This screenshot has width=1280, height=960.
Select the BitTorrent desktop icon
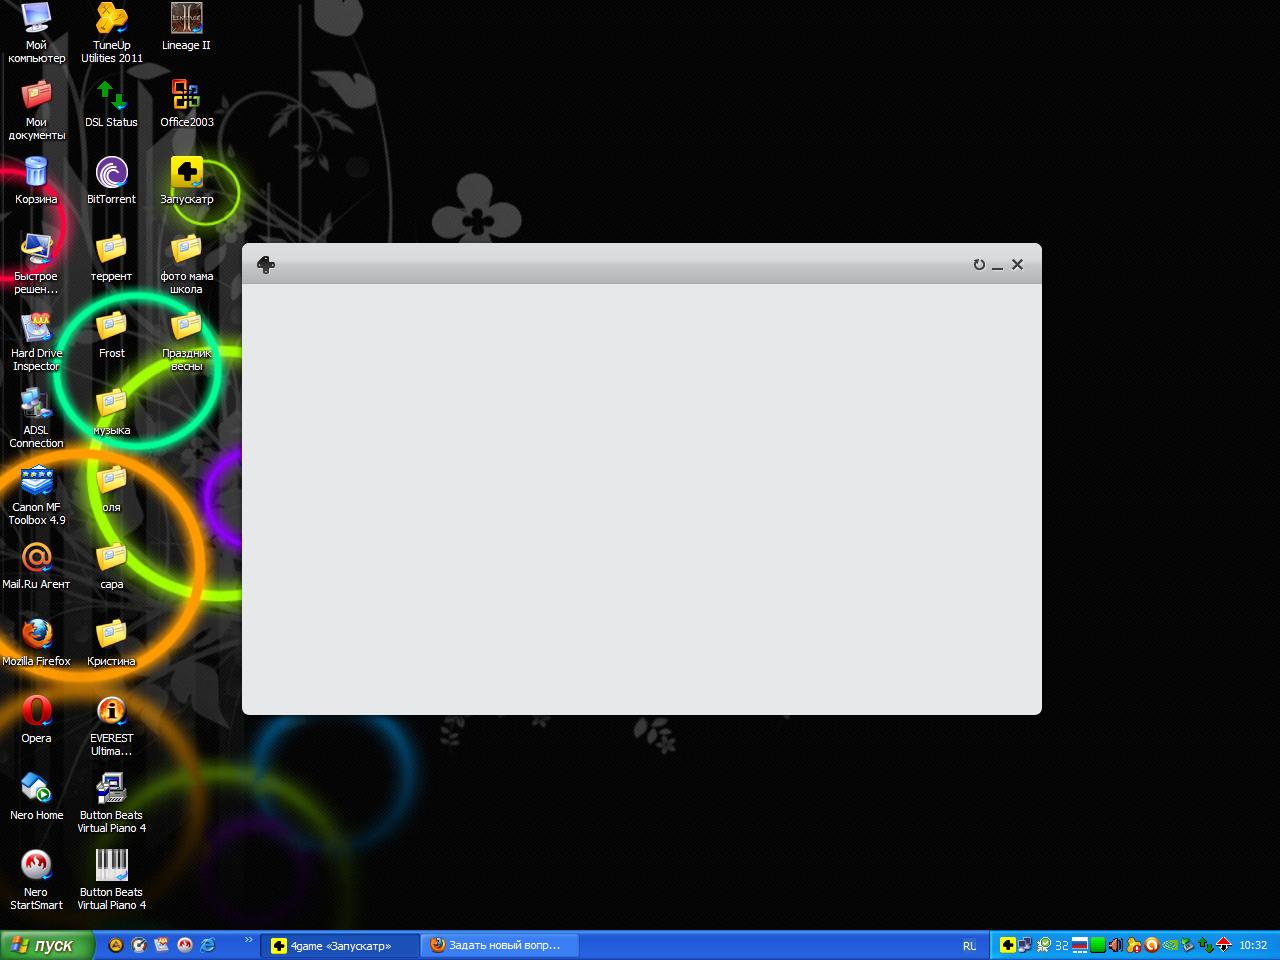coord(111,180)
